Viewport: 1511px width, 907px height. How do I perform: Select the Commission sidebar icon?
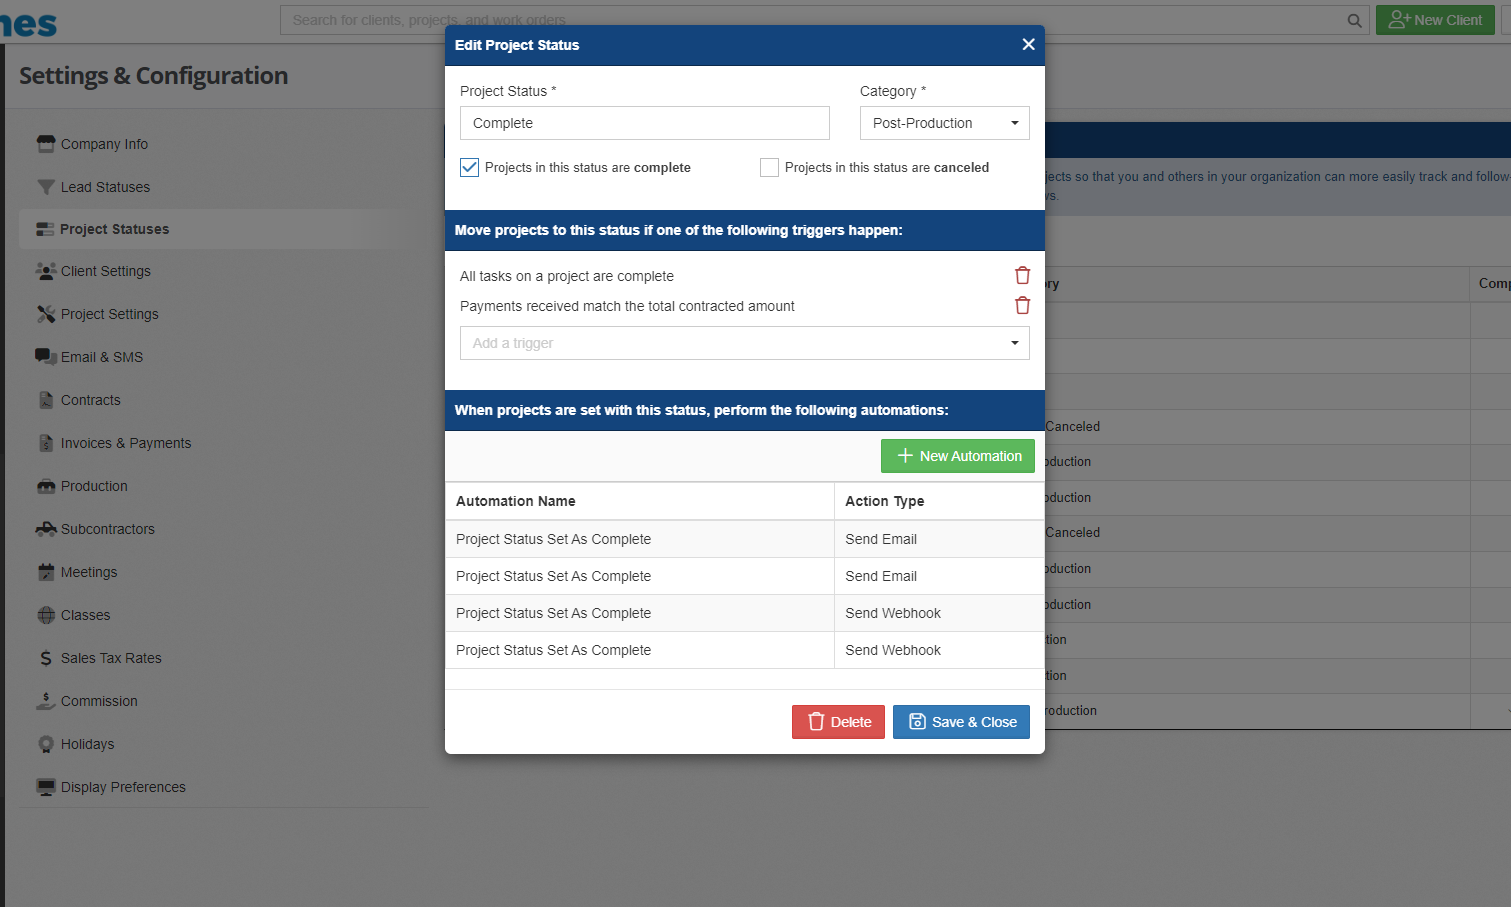46,700
